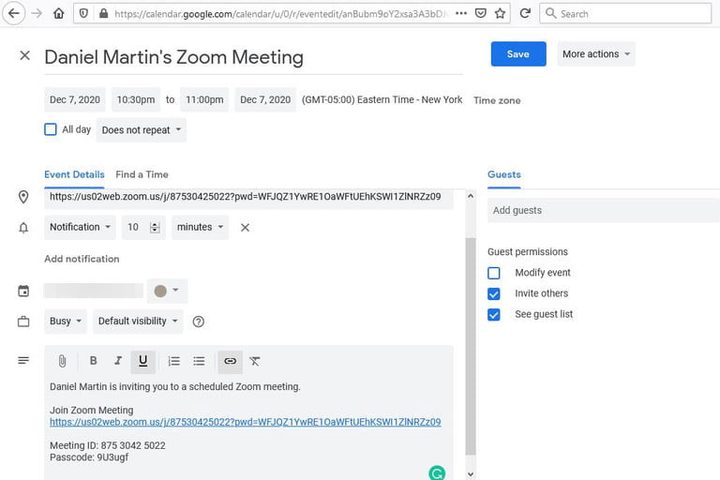This screenshot has width=720, height=480.
Task: Open the Zoom meeting link in description
Action: (245, 422)
